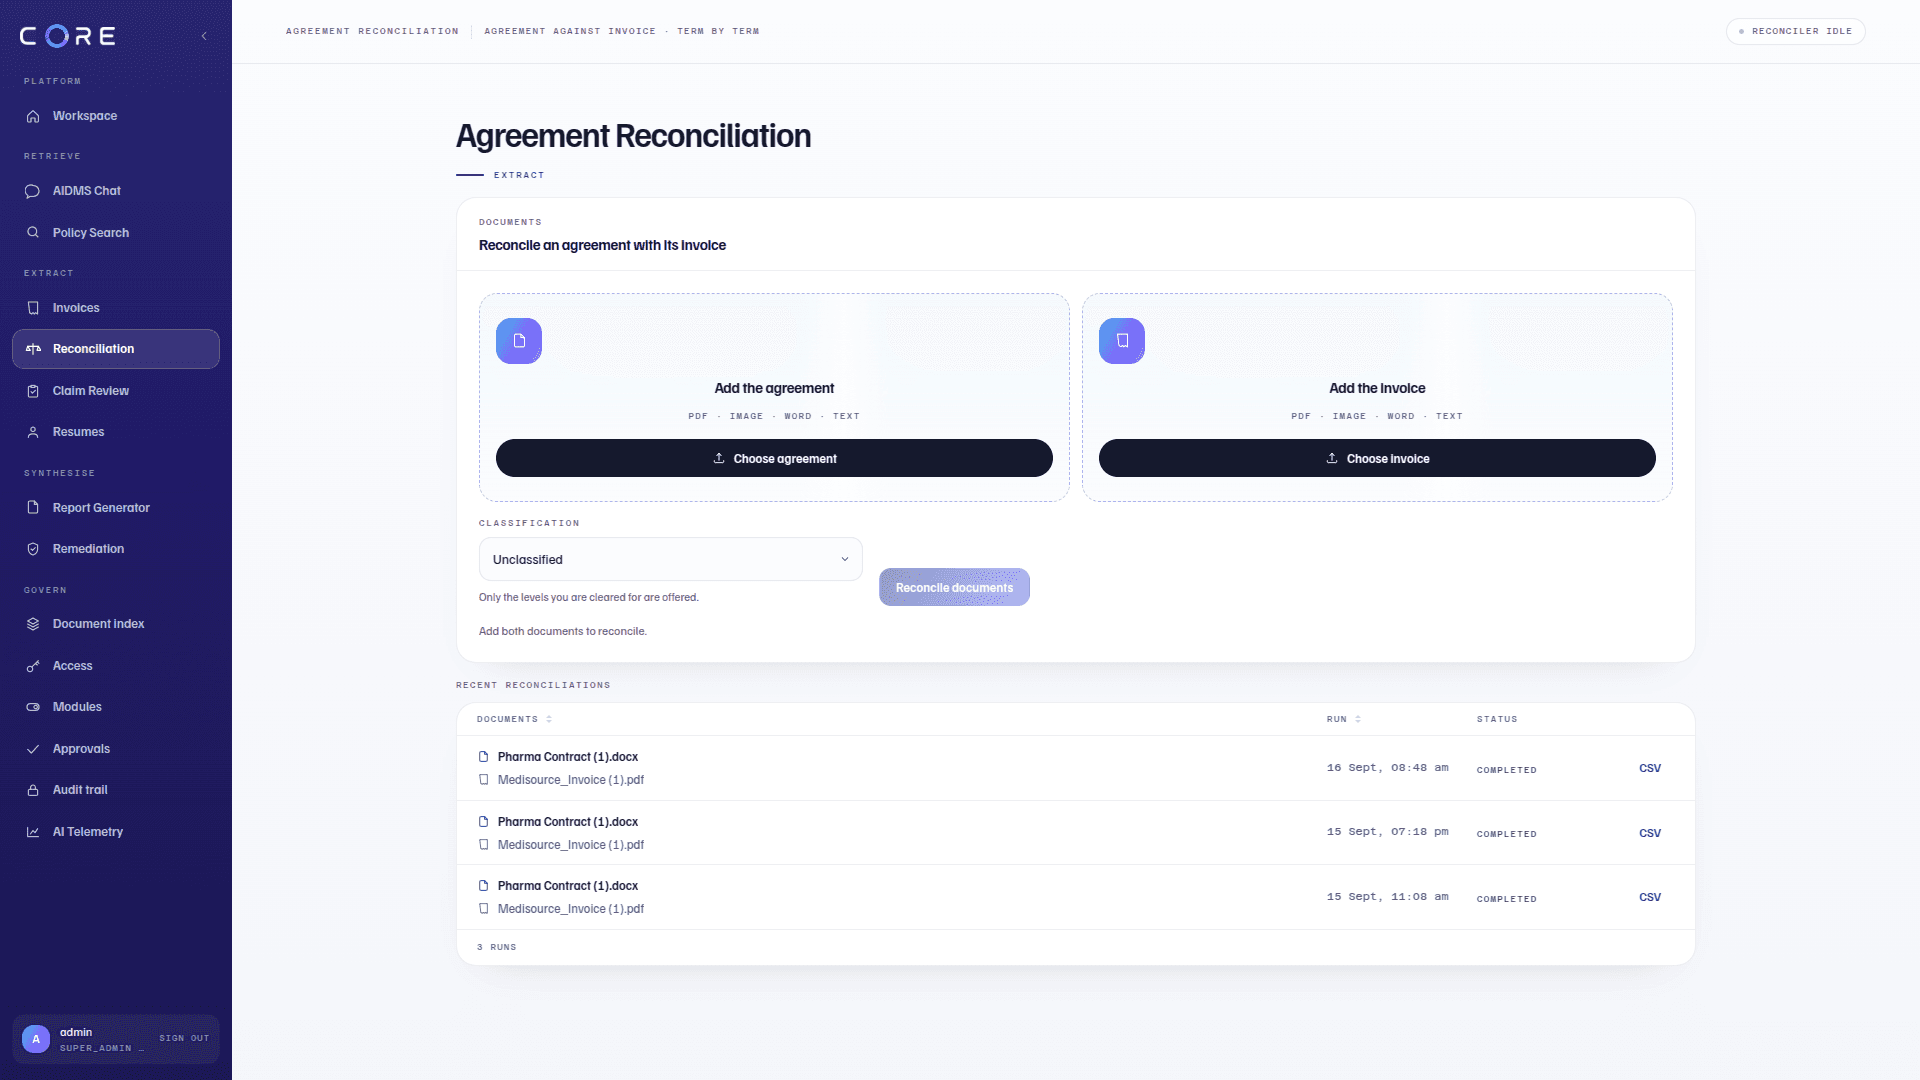Click the agreement document tile icon

[519, 341]
